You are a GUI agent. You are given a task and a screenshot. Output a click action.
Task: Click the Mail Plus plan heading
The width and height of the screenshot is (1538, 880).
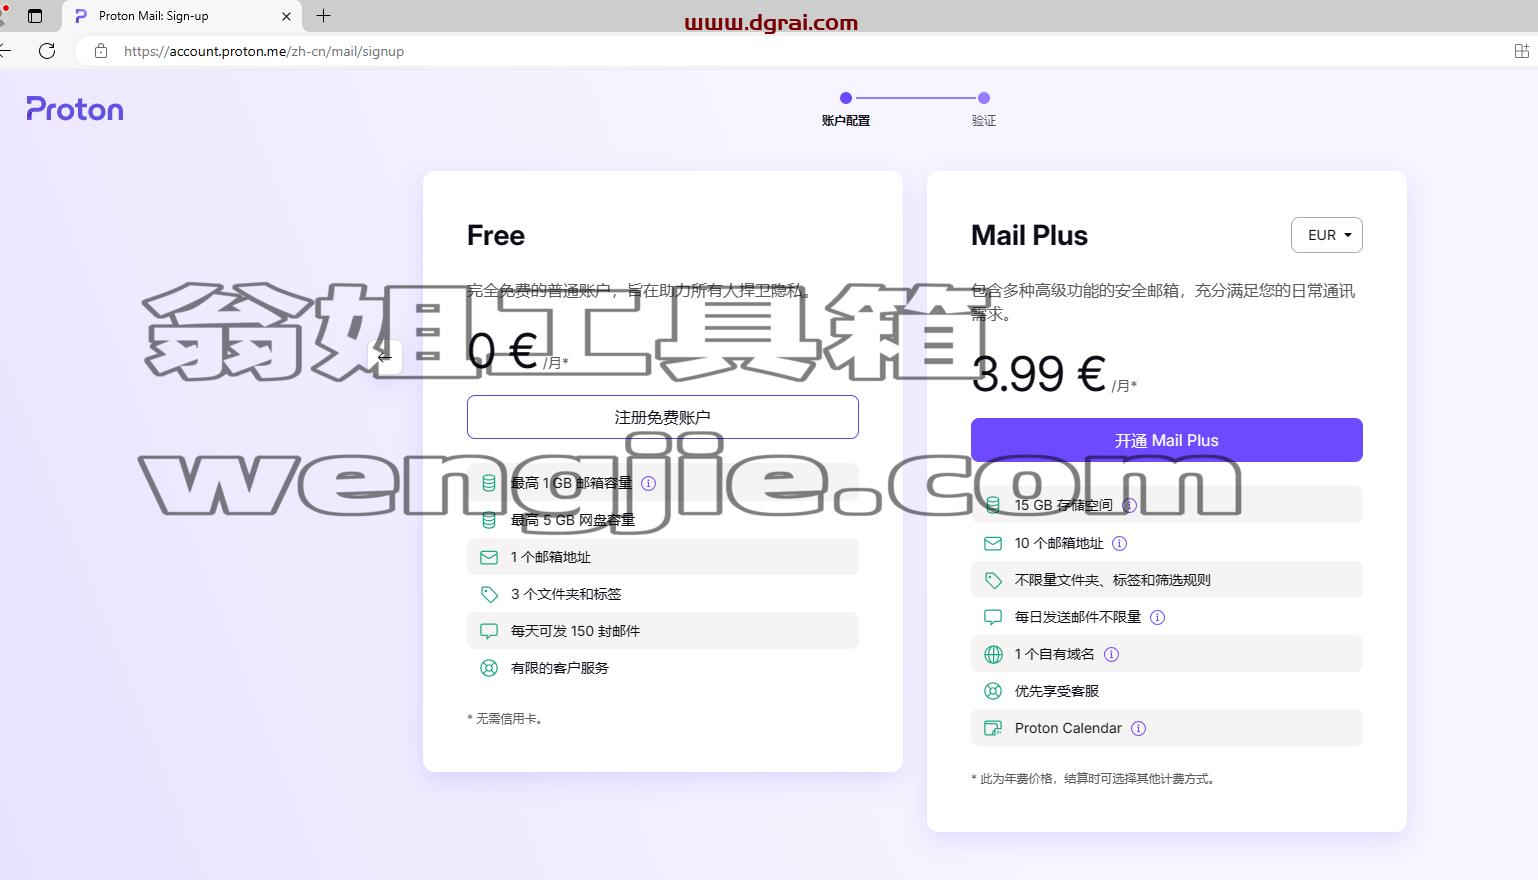1029,235
